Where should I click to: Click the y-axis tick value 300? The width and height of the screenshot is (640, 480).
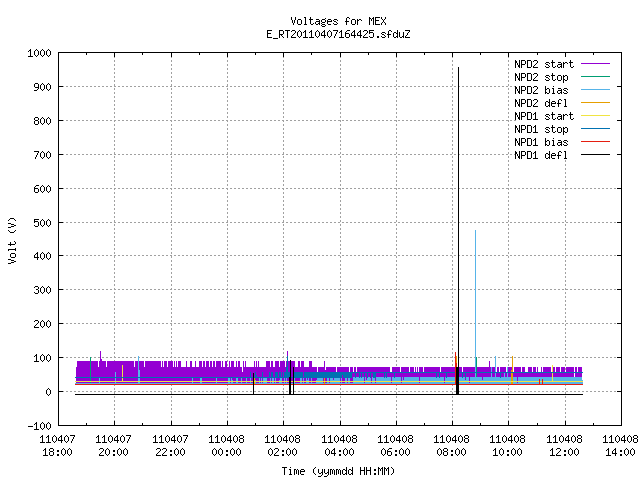42,290
